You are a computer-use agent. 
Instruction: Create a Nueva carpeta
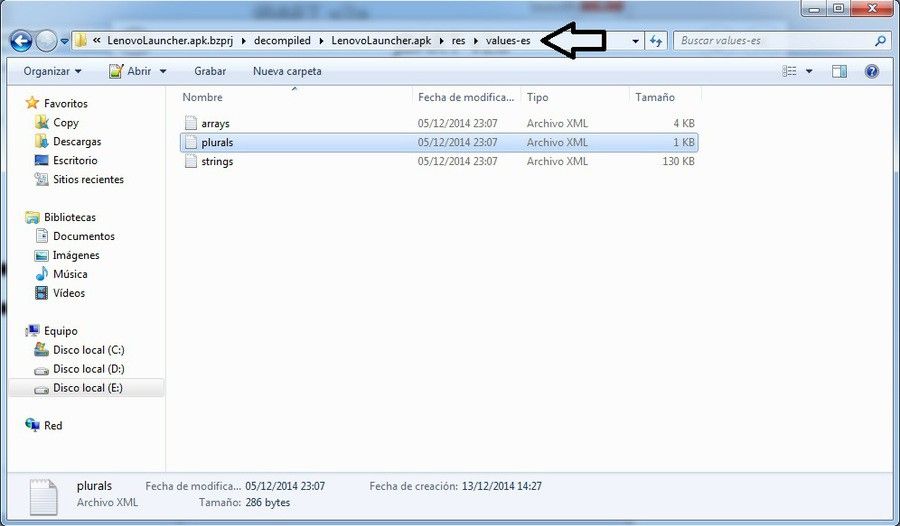[x=287, y=71]
